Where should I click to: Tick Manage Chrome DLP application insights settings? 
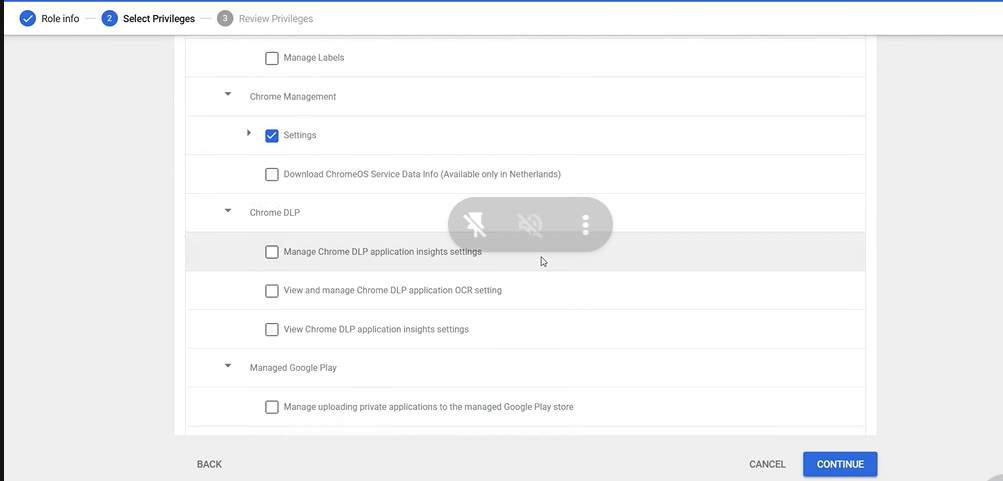click(272, 252)
